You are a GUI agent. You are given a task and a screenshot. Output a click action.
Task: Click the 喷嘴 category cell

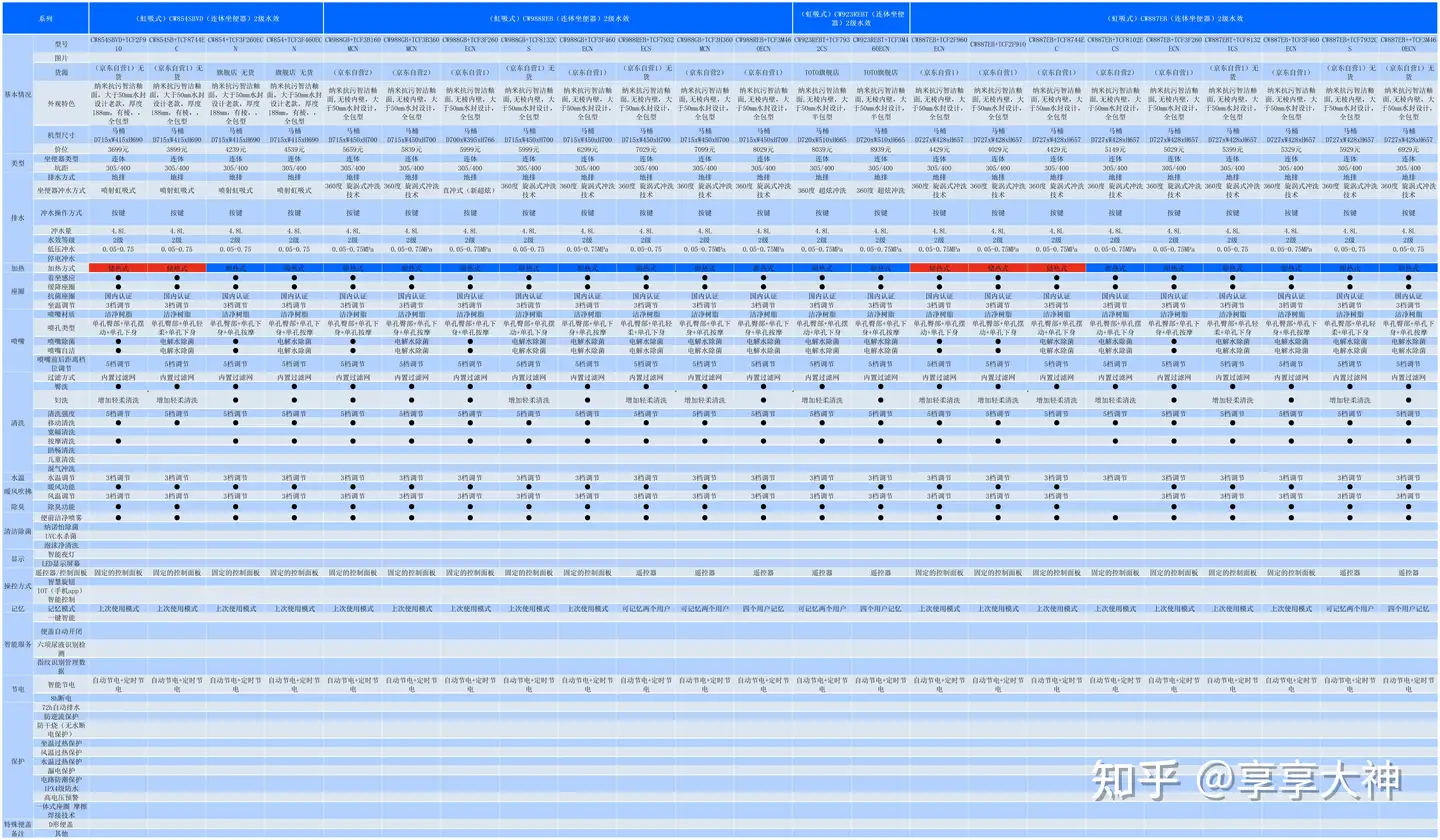(x=17, y=340)
